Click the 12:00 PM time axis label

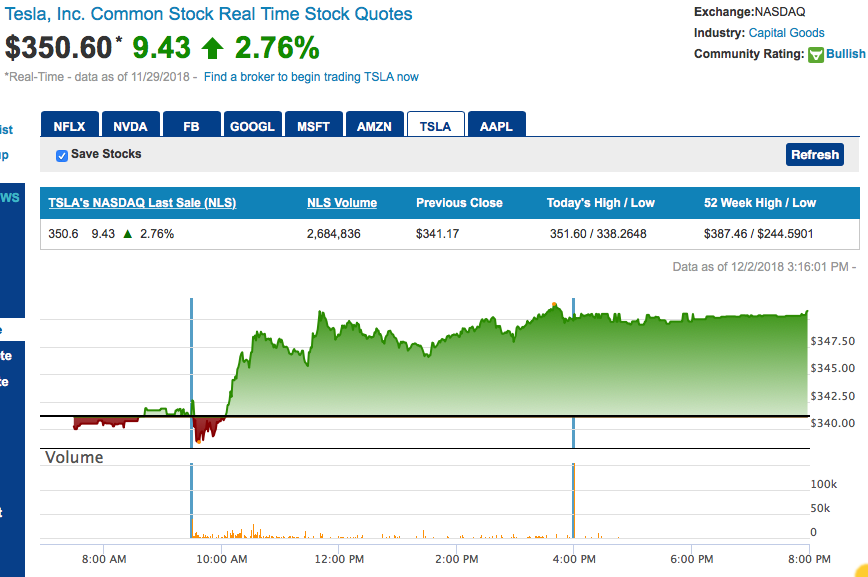339,559
